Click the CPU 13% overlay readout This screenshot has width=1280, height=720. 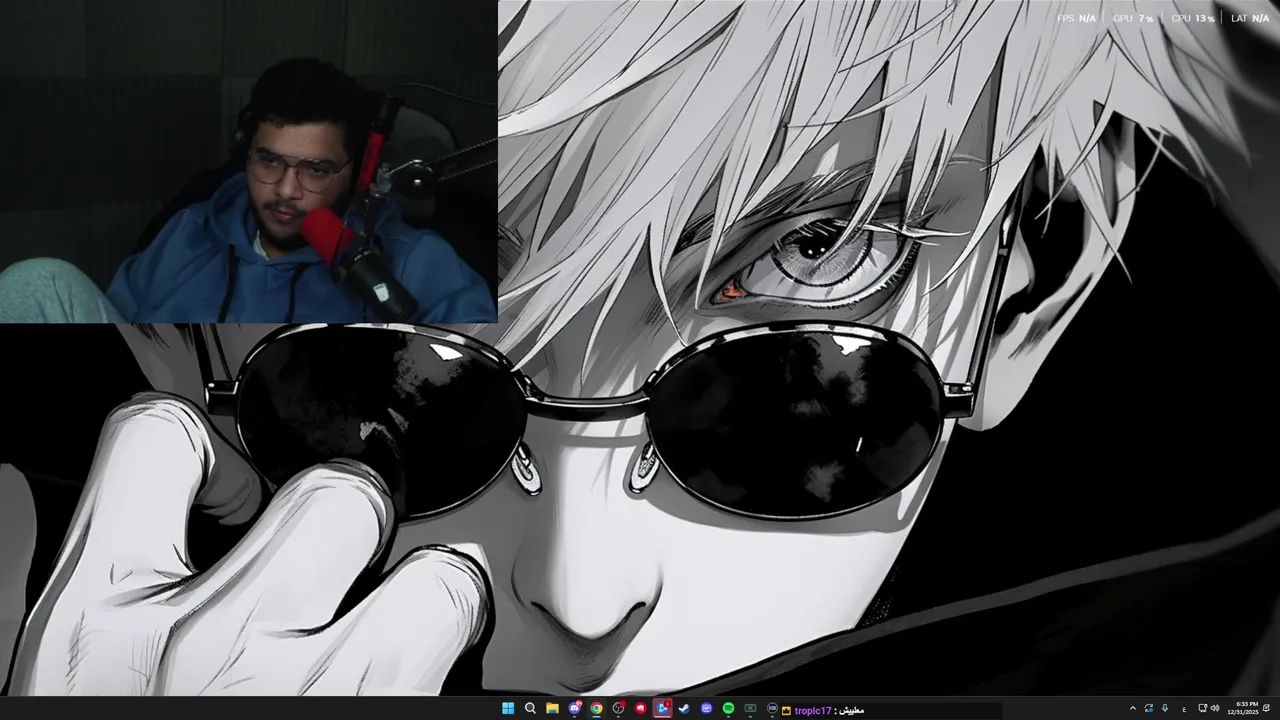coord(1192,18)
